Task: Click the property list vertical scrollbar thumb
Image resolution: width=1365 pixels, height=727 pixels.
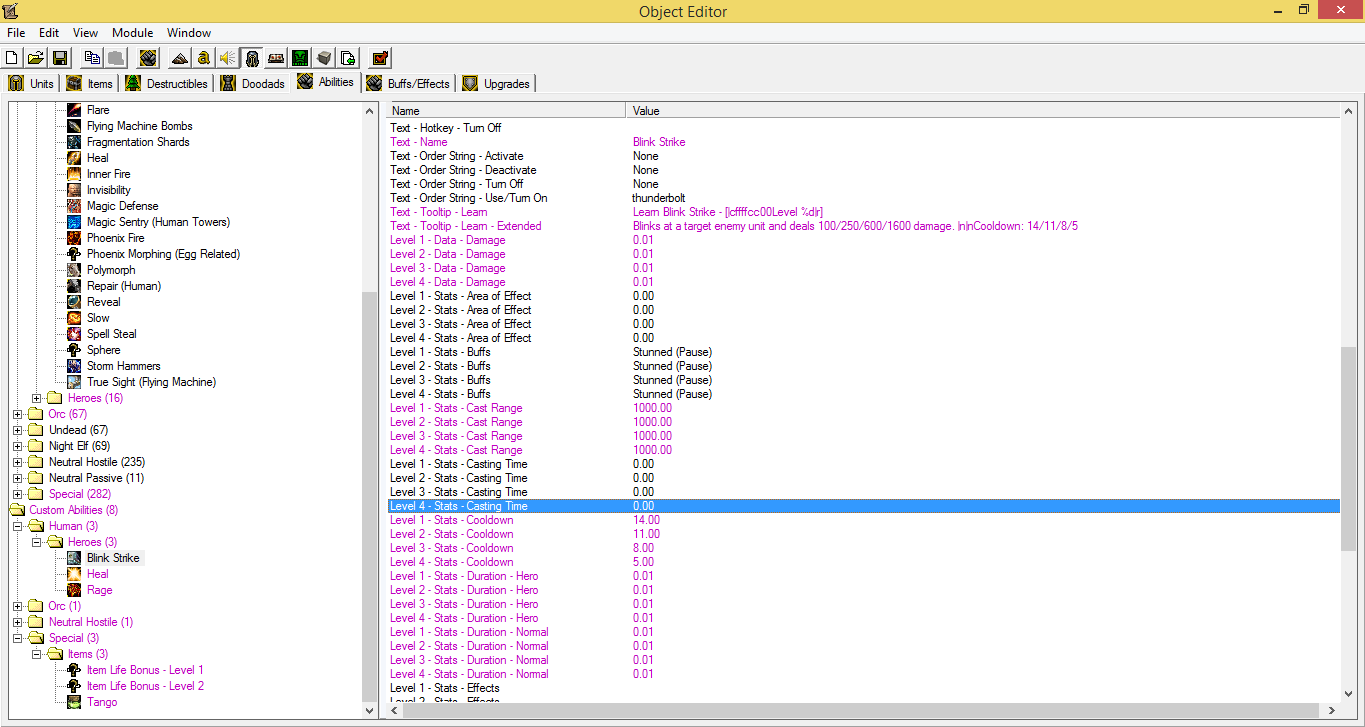Action: coord(1348,448)
